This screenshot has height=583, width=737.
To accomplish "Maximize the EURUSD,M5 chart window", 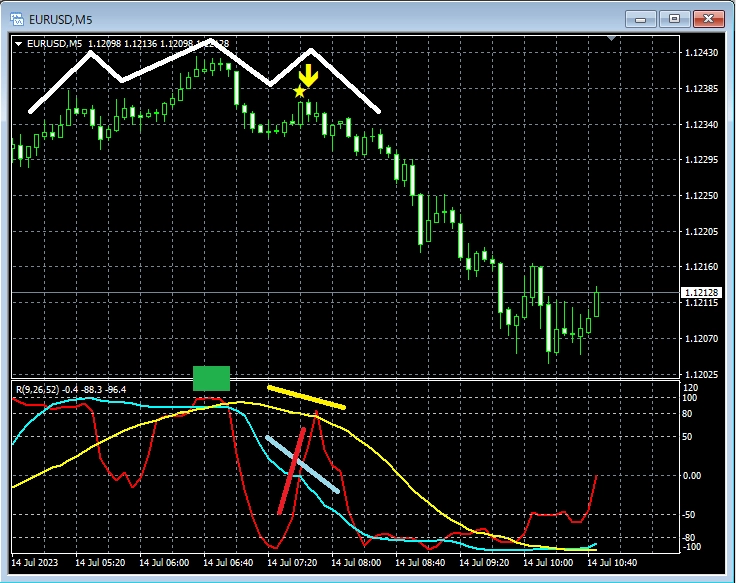I will 675,17.
